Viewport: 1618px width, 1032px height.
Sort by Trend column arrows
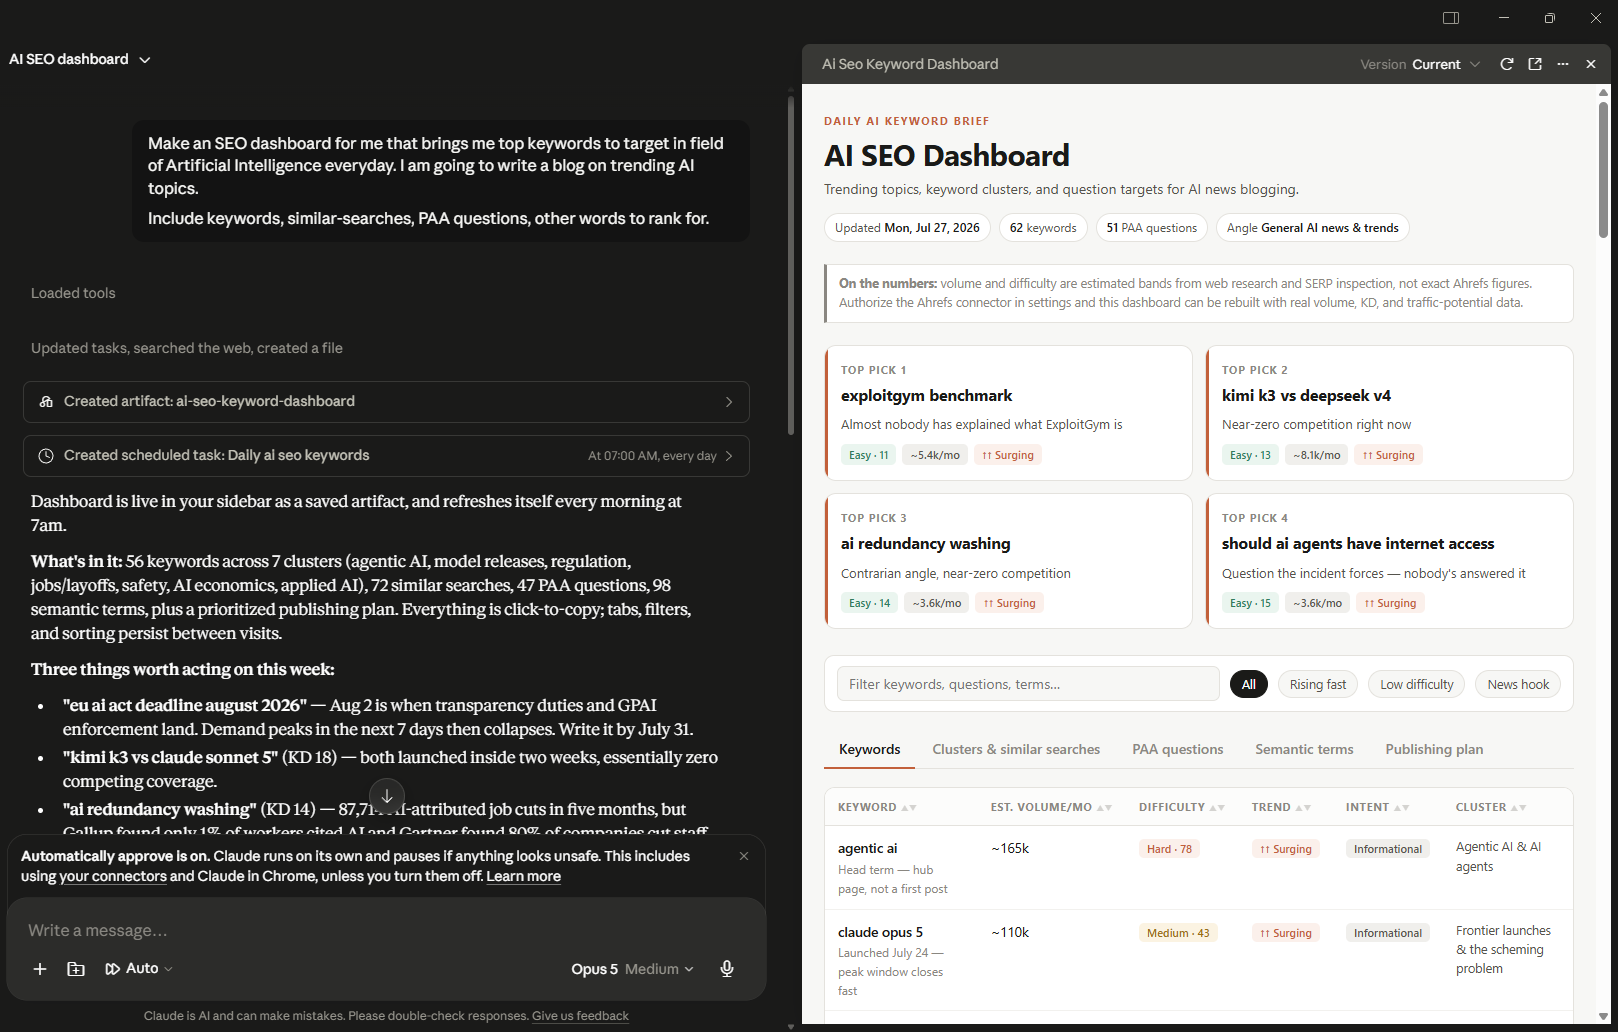tap(1303, 808)
